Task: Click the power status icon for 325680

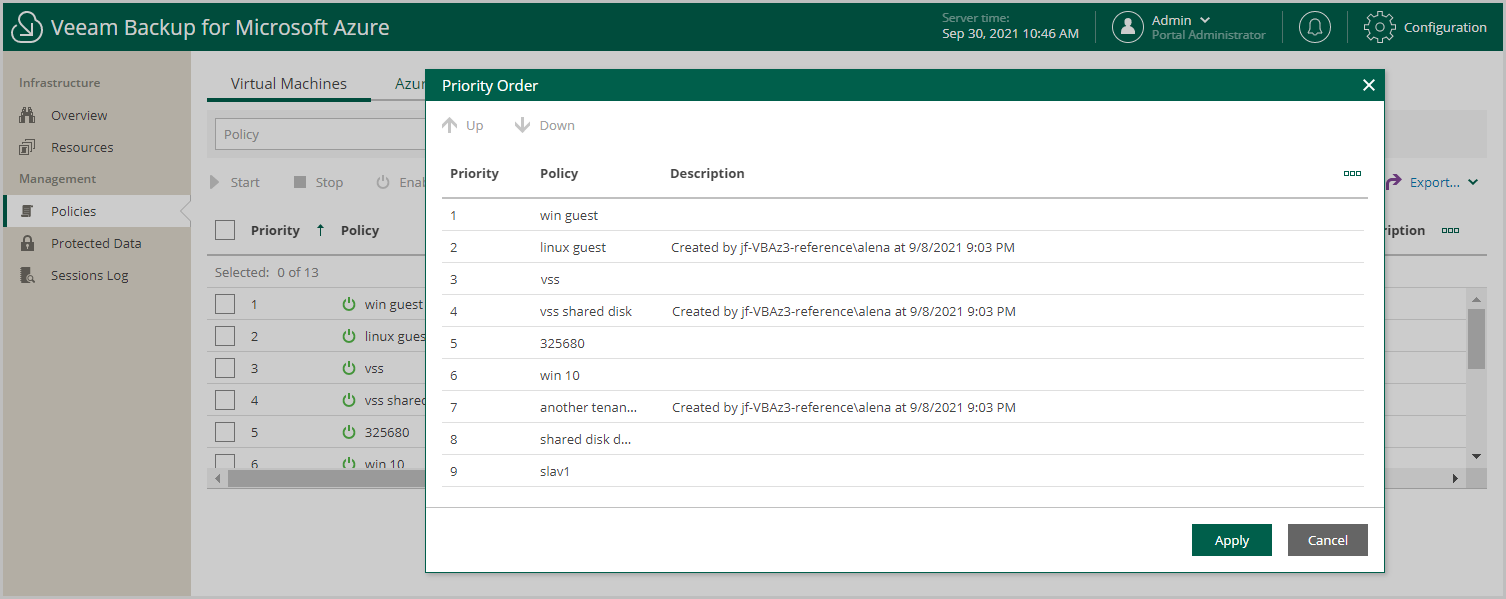Action: tap(349, 432)
